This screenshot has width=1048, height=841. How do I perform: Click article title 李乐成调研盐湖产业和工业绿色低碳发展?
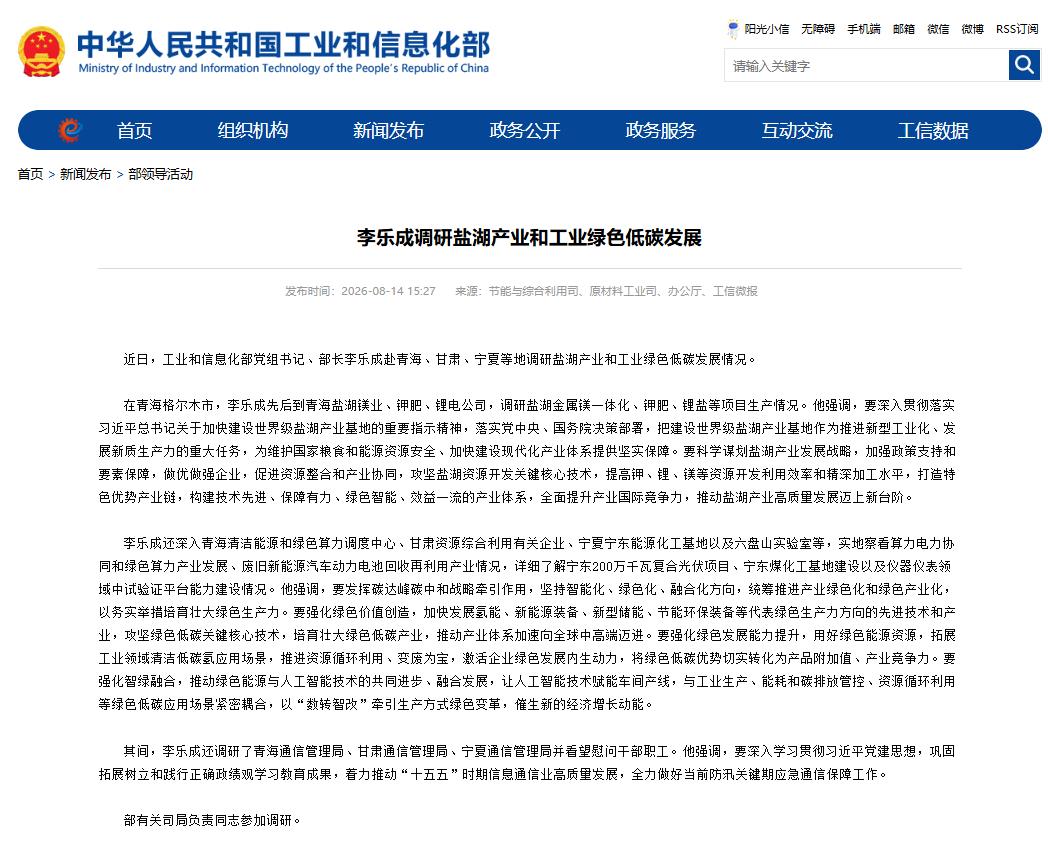[529, 237]
